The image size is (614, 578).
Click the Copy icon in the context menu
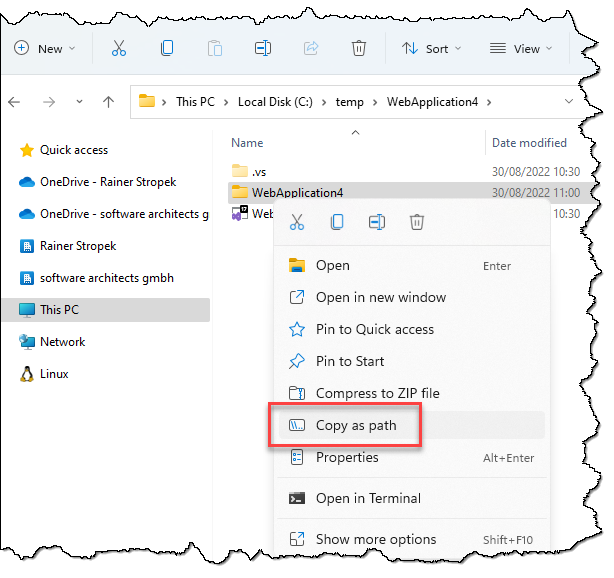[x=337, y=222]
